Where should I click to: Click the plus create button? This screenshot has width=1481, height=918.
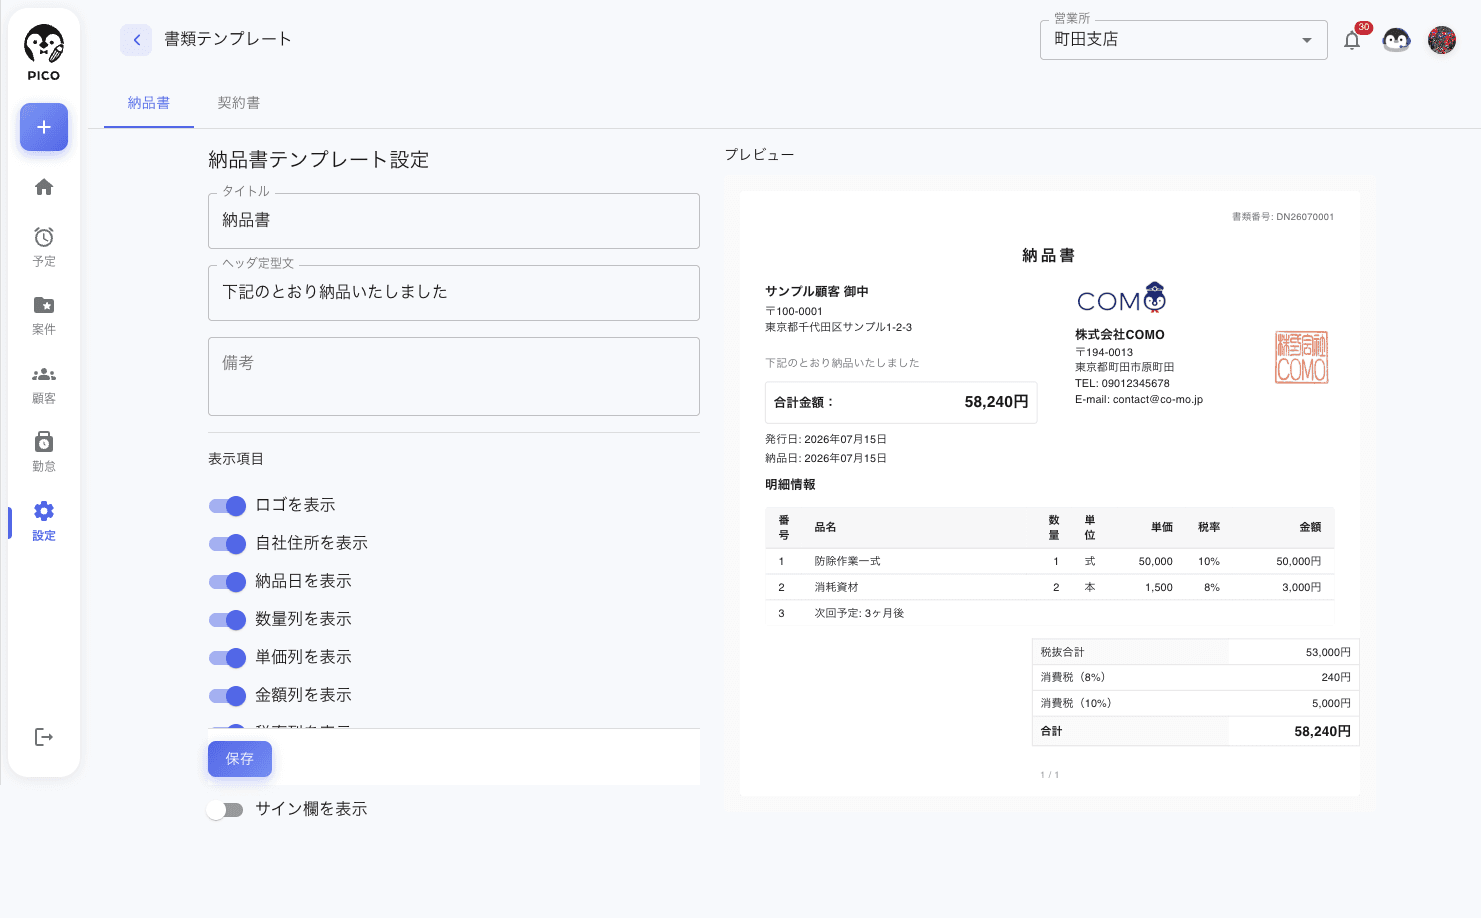click(44, 127)
